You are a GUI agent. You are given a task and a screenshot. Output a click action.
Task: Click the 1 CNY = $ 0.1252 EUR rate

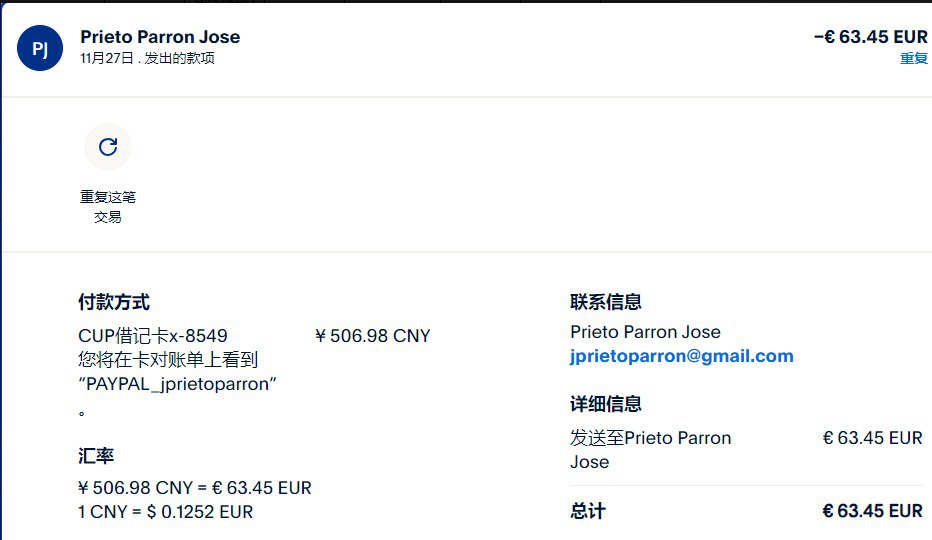[x=165, y=512]
